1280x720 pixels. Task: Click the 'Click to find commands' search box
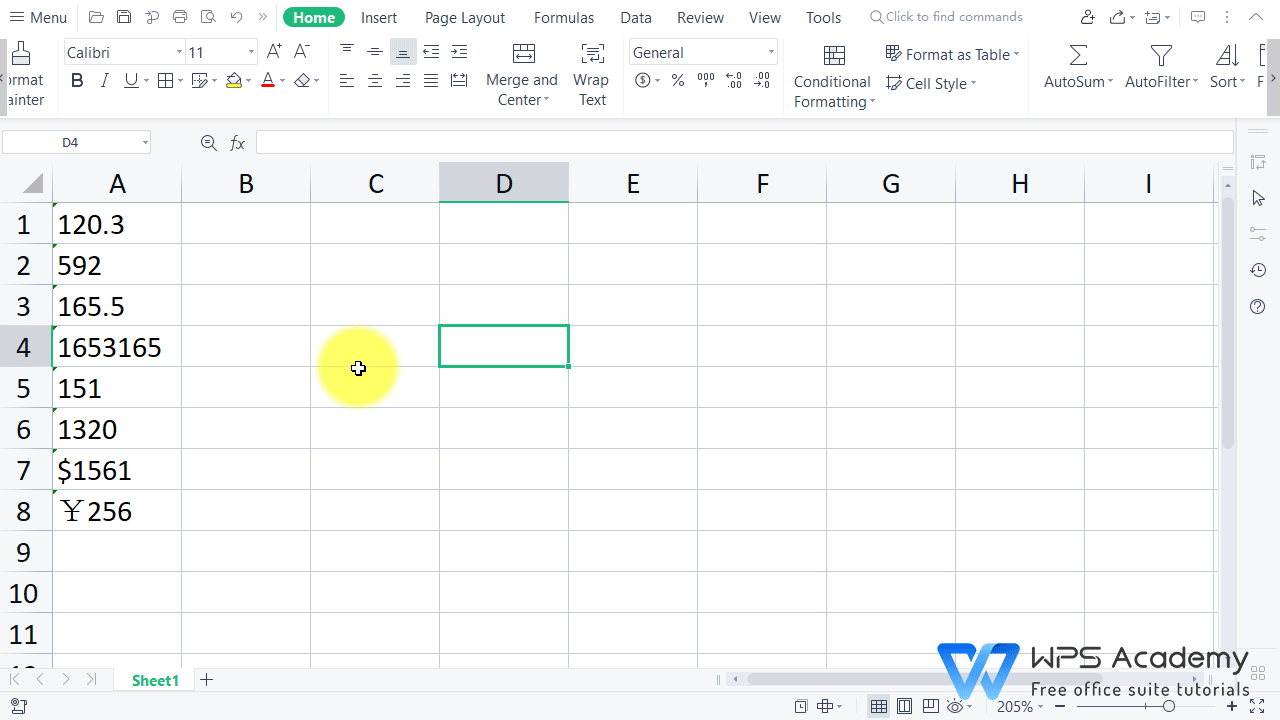click(x=946, y=17)
